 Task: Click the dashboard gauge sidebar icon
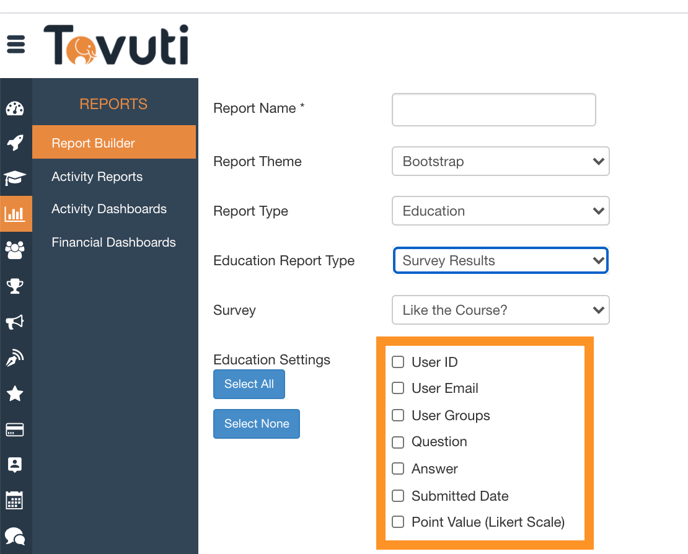15,109
